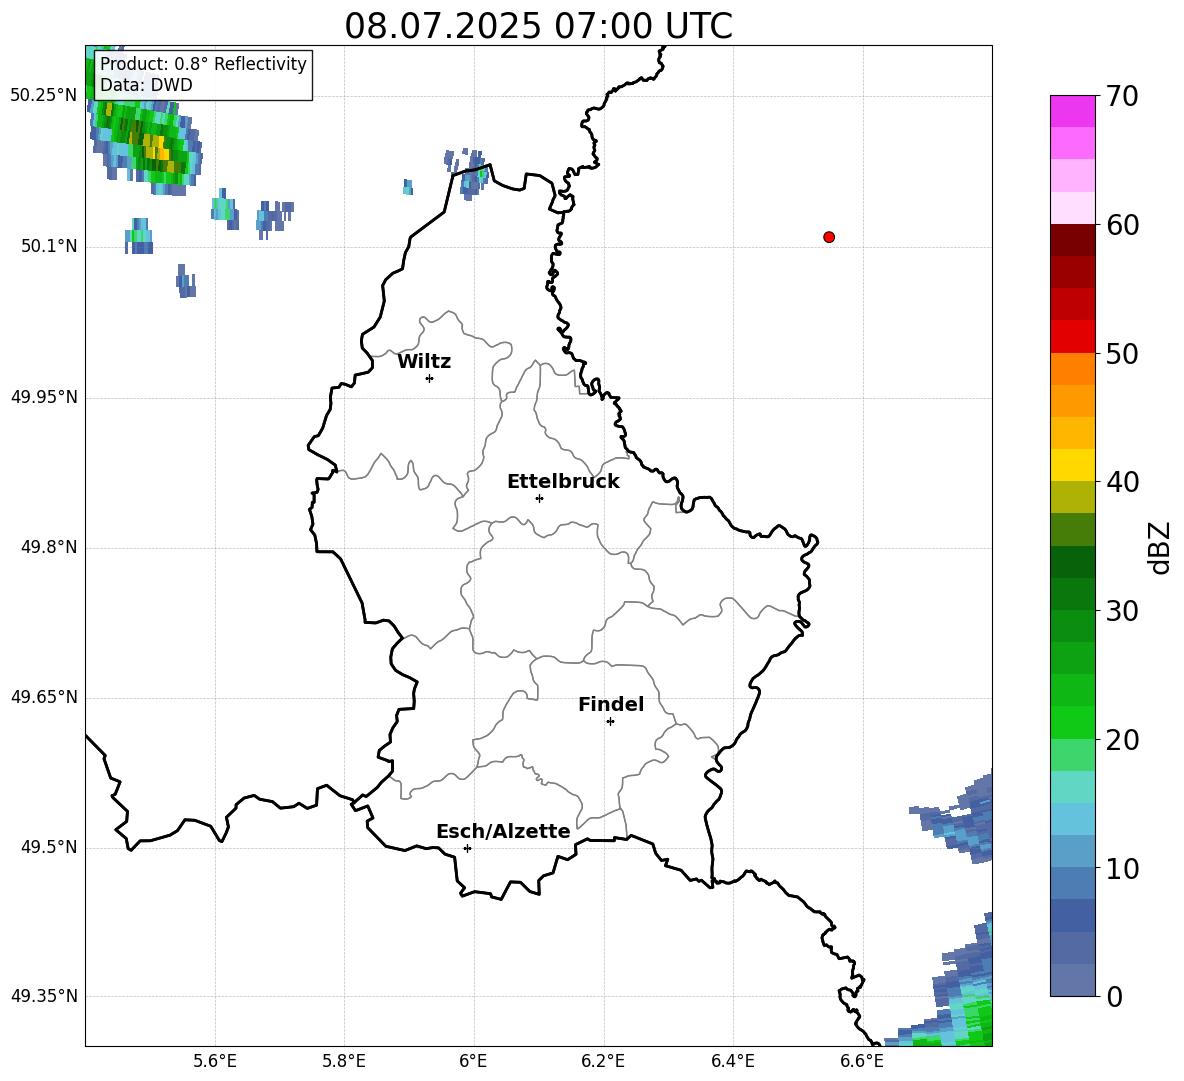Click the bright green colorbar segment above 20
1184x1081 pixels.
(1073, 722)
